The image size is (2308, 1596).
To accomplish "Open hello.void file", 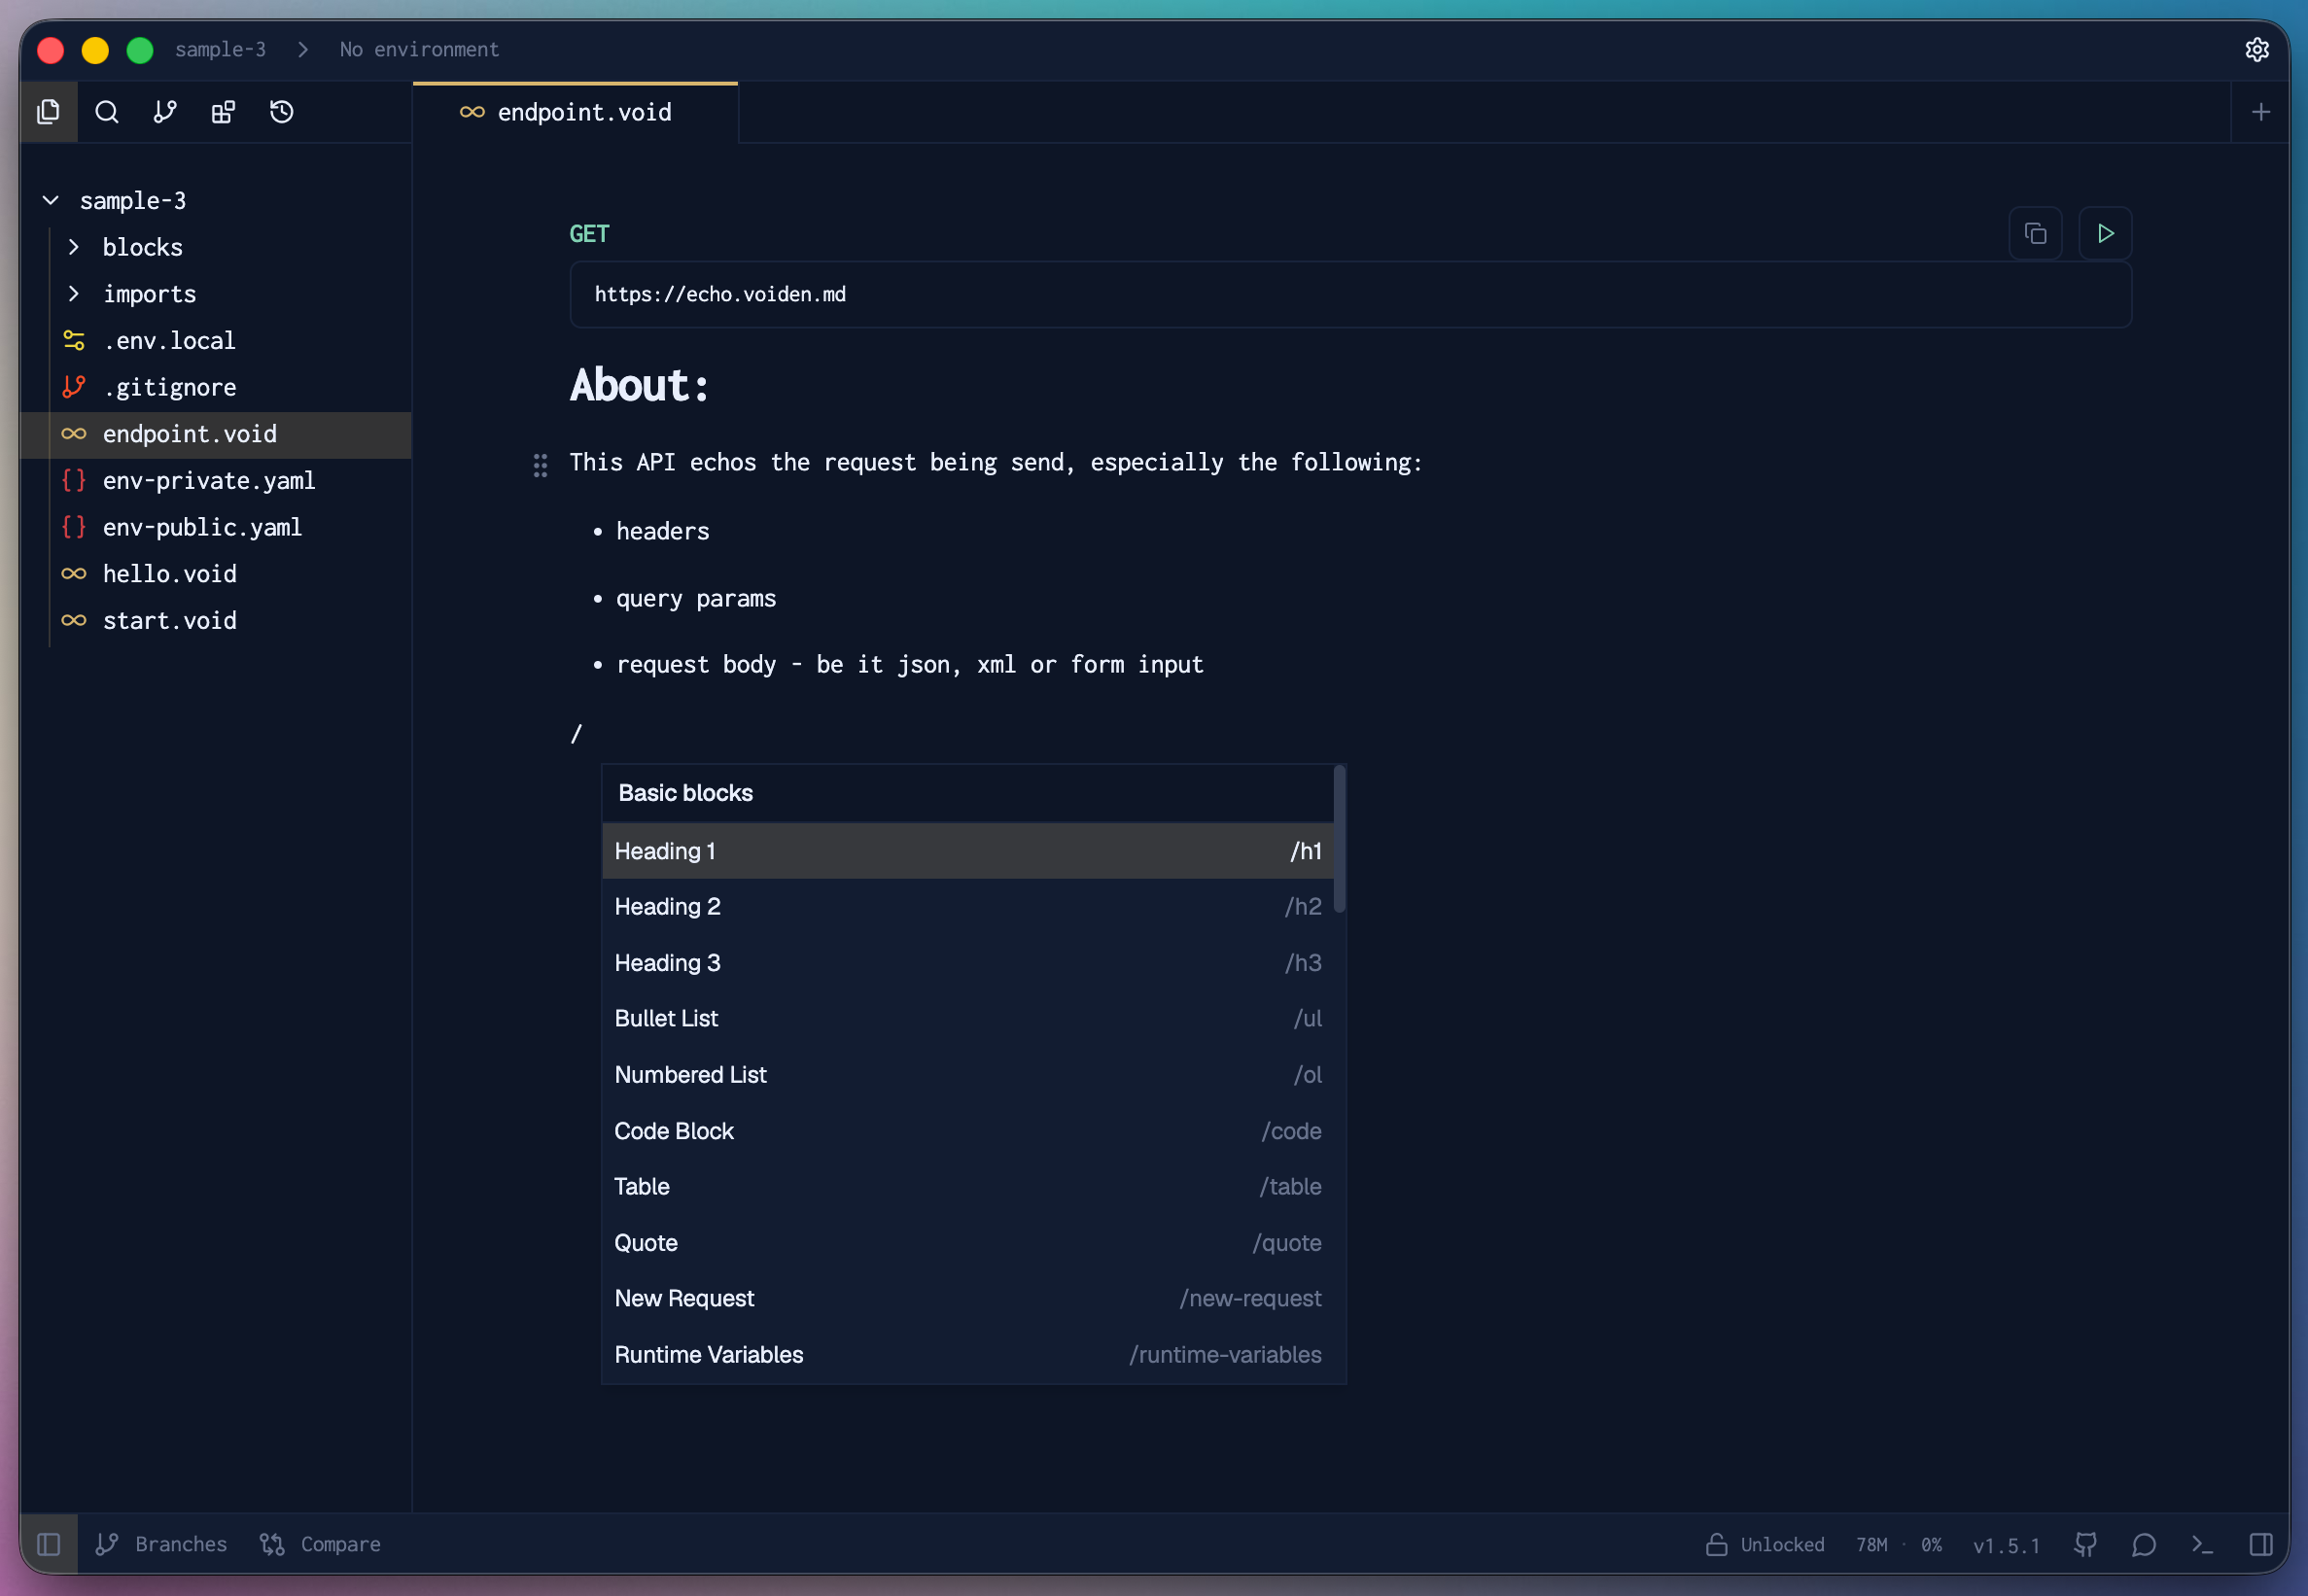I will click(216, 574).
